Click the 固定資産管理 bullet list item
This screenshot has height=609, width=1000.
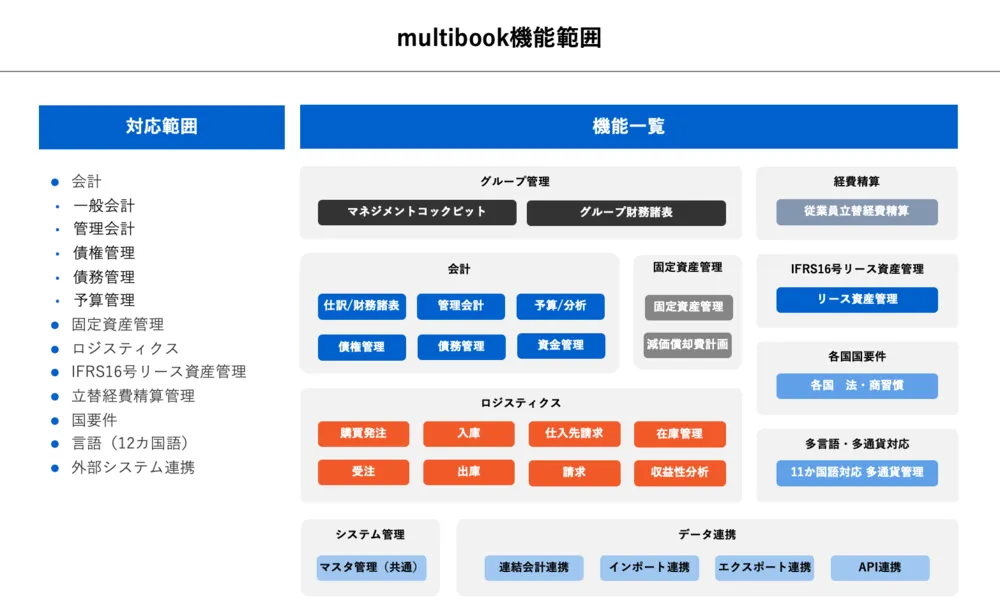click(x=117, y=325)
